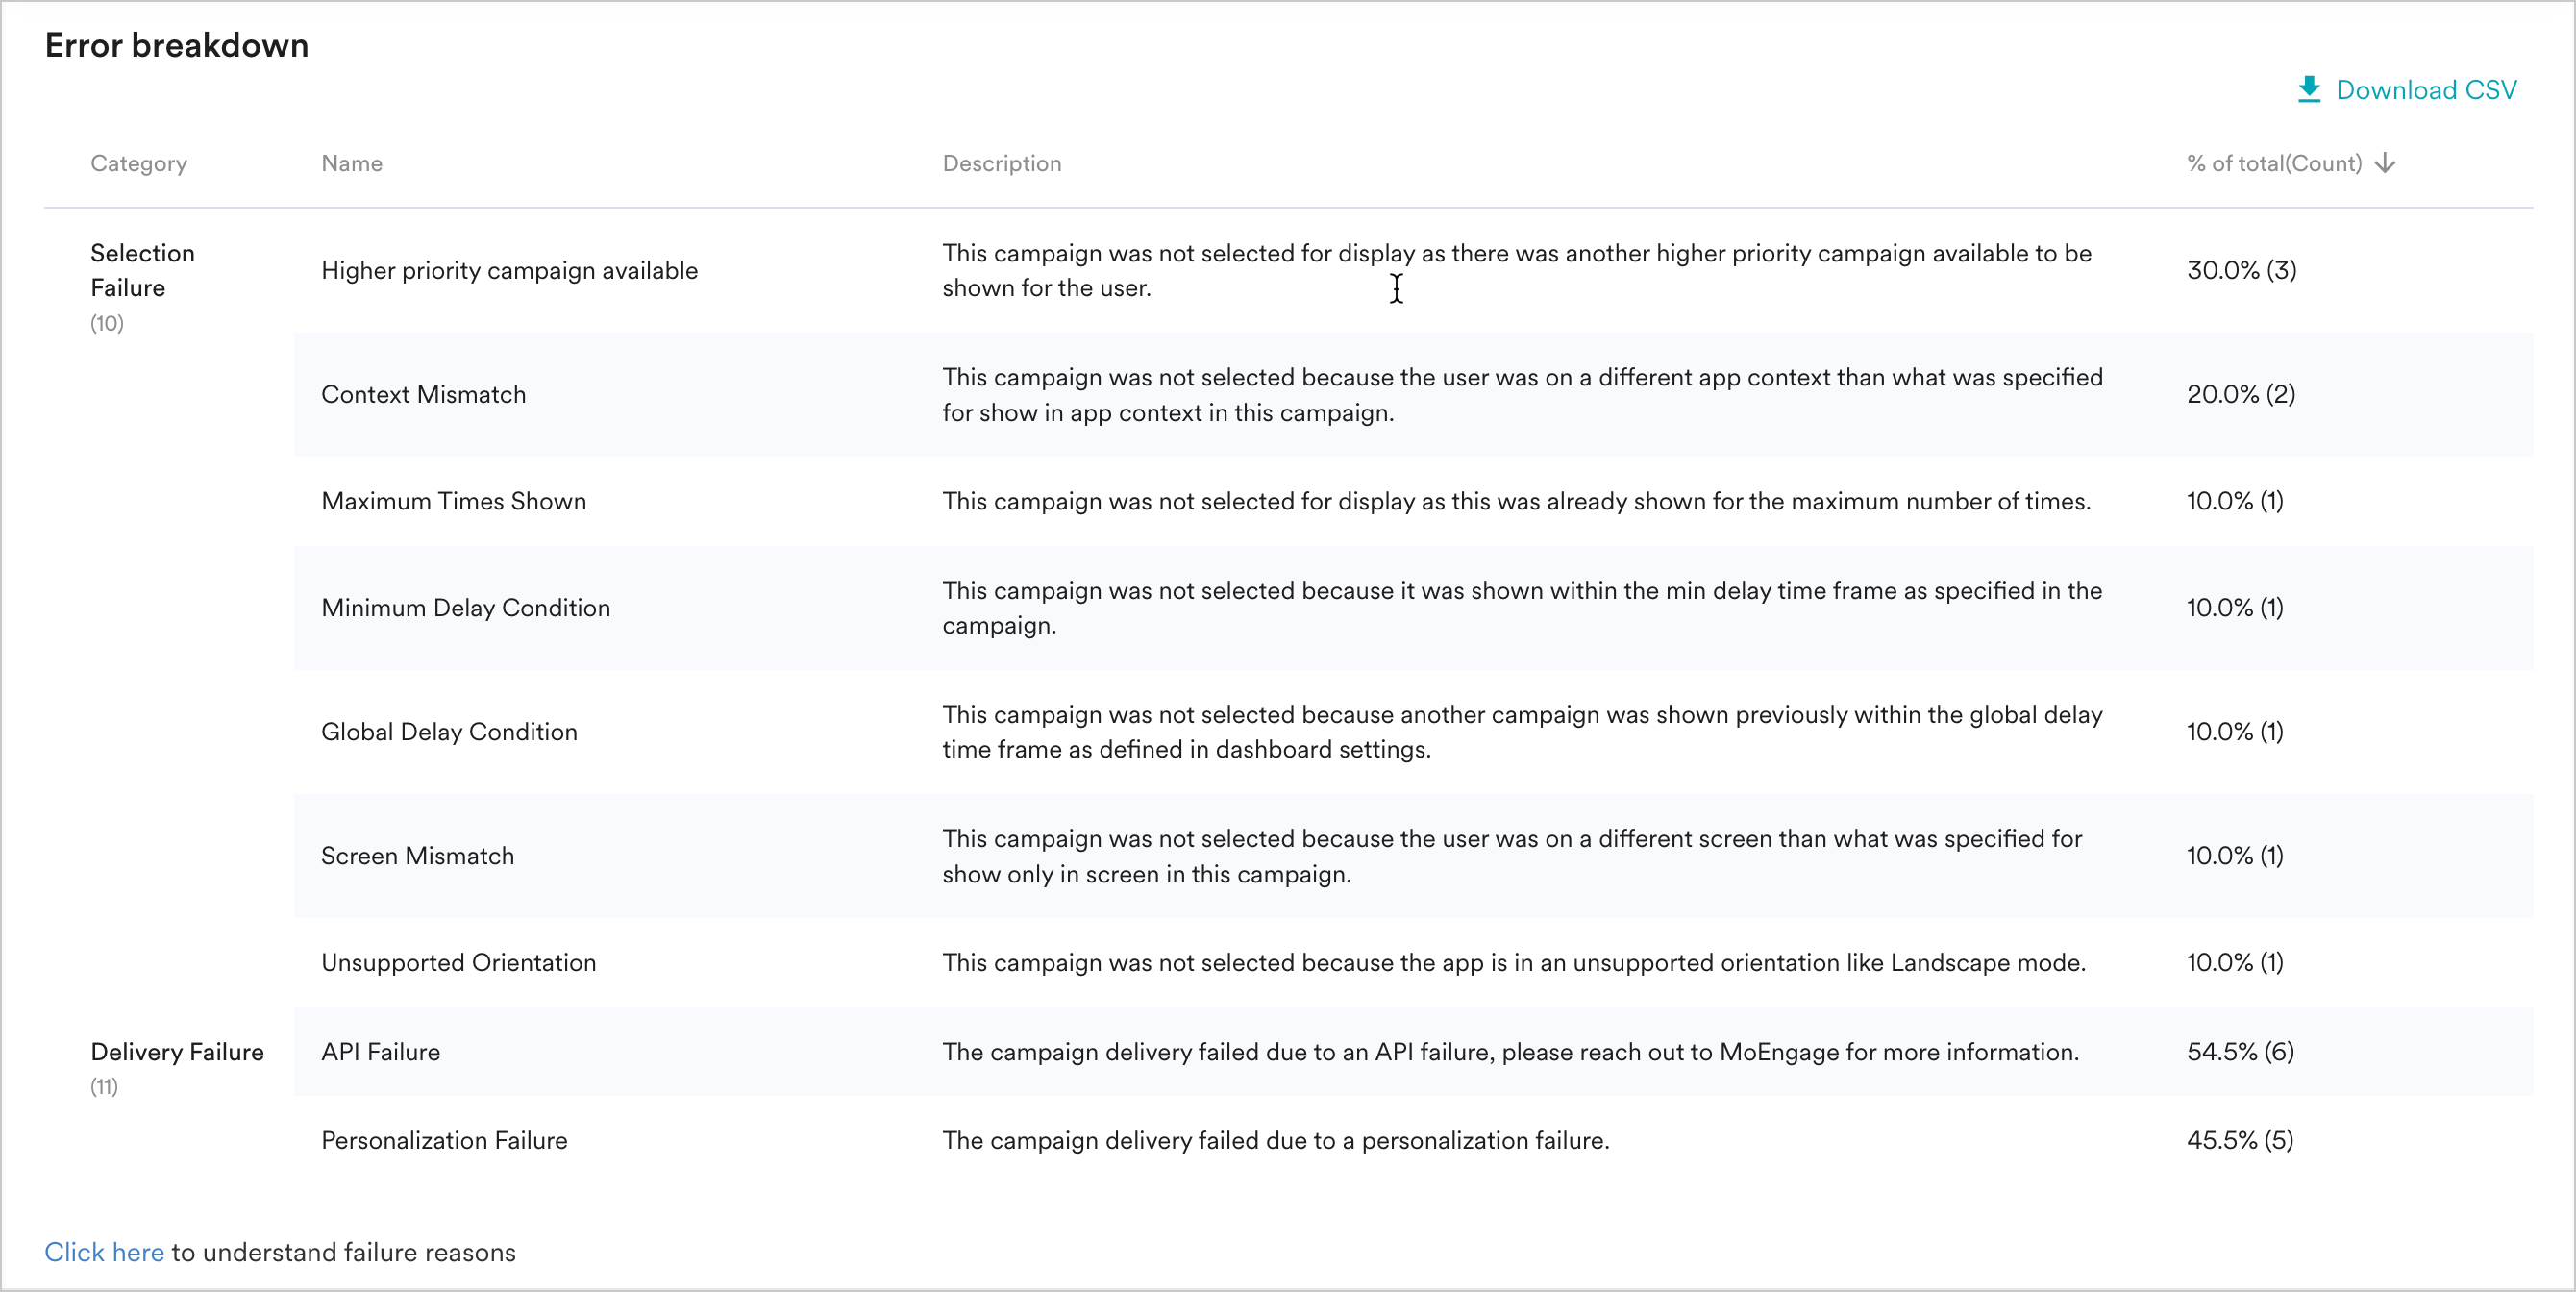This screenshot has width=2576, height=1292.
Task: Select the Context Mismatch row name
Action: point(423,394)
